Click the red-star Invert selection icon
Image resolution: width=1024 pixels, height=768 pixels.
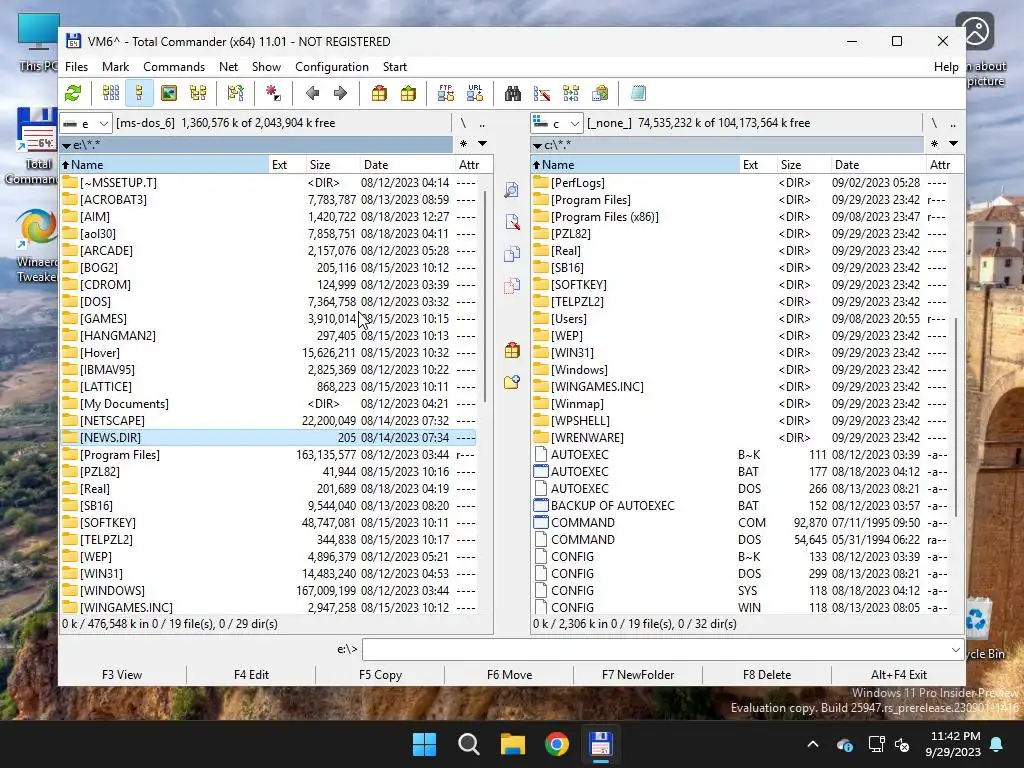[273, 93]
